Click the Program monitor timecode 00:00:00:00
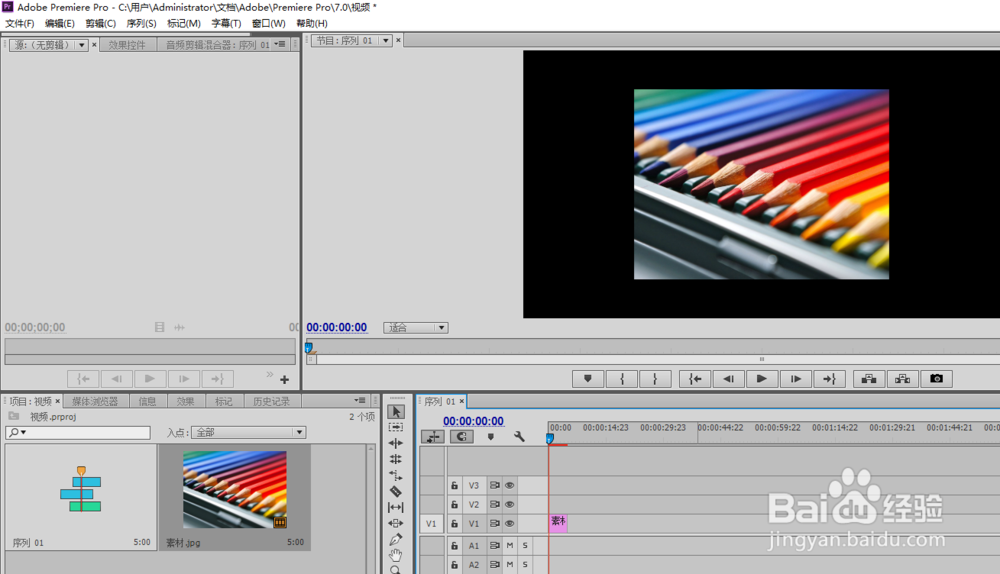The image size is (1000, 574). click(337, 328)
